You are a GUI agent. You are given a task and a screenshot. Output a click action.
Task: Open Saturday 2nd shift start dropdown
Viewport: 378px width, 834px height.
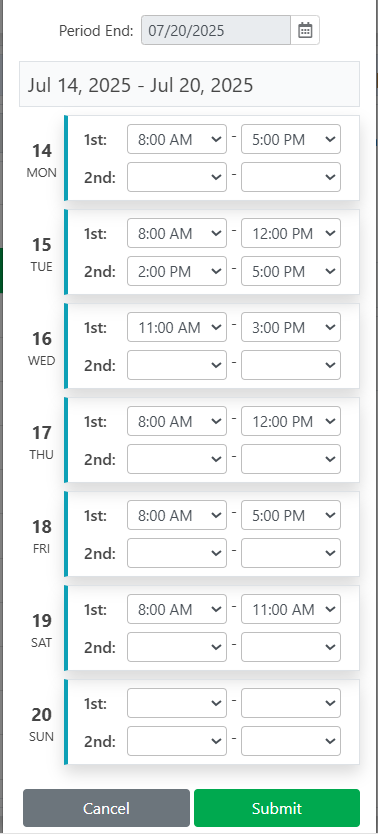177,647
